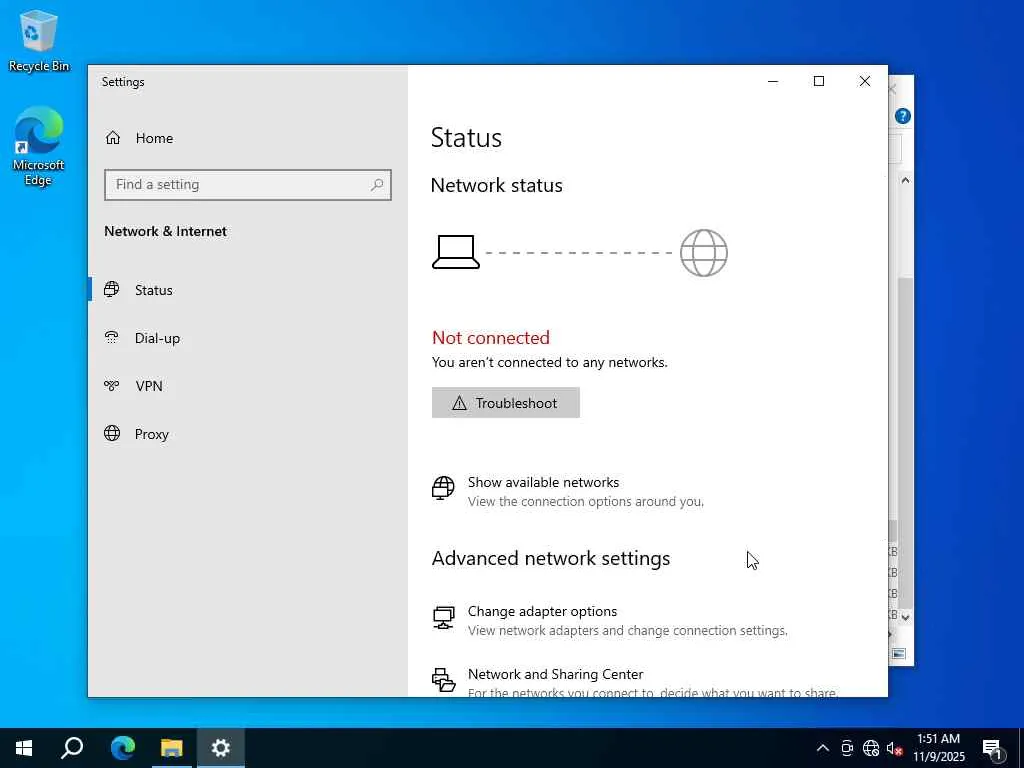Screen dimensions: 1024x768
Task: Click the Change adapter options monitor icon
Action: [x=443, y=617]
